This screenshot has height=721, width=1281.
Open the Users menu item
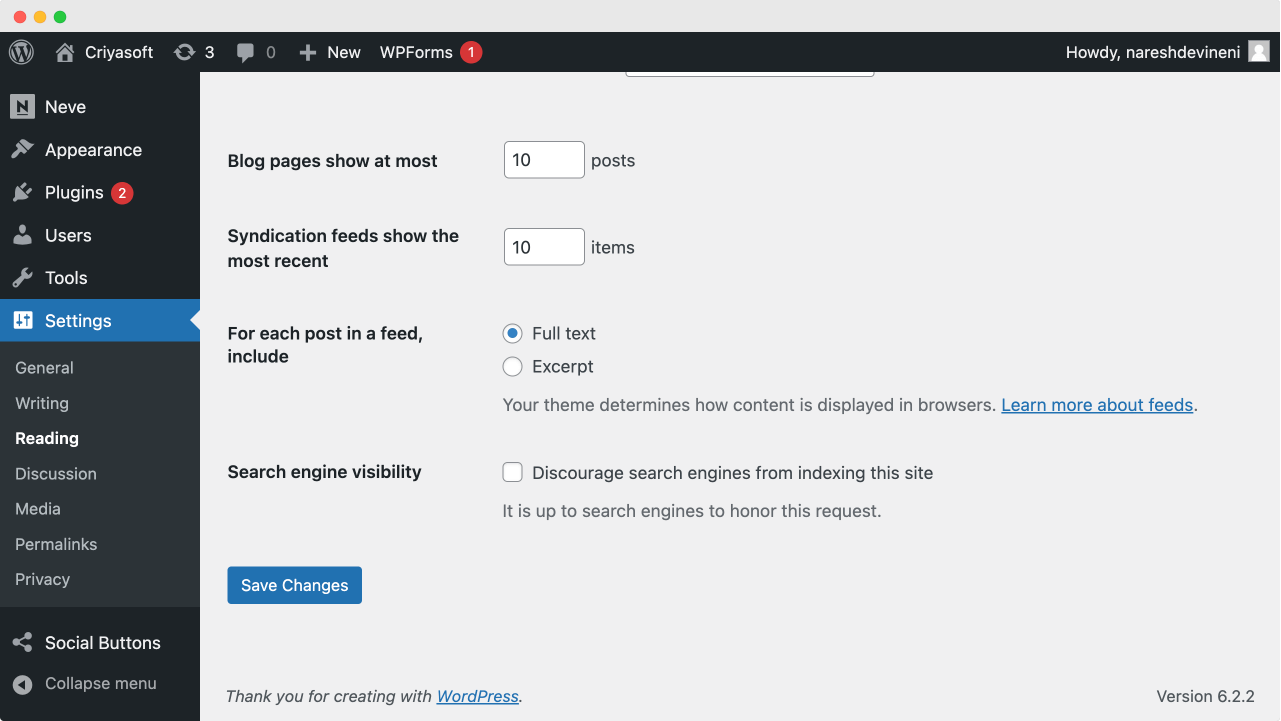pyautogui.click(x=100, y=236)
